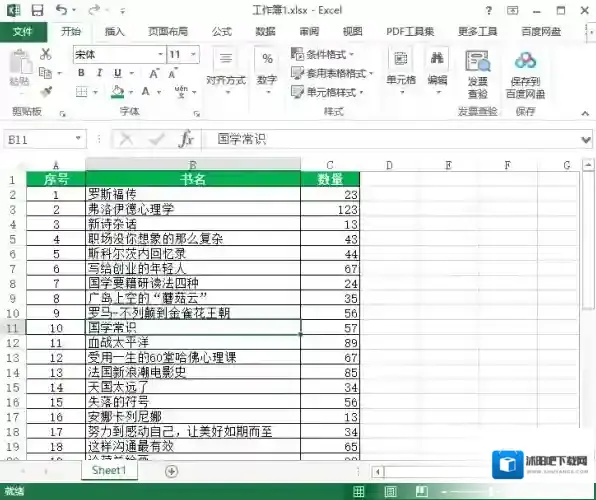
Task: Toggle italic formatting (I)
Action: click(x=100, y=73)
